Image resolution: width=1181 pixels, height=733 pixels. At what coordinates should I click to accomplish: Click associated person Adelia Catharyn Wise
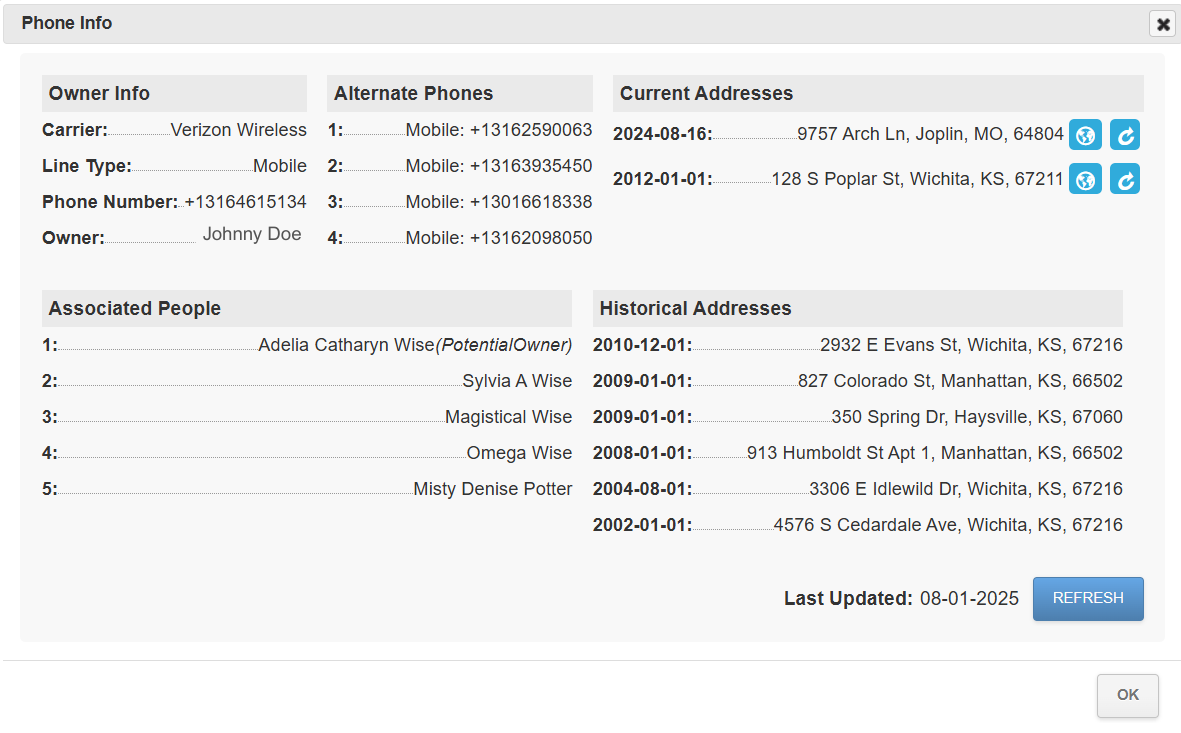(x=346, y=345)
